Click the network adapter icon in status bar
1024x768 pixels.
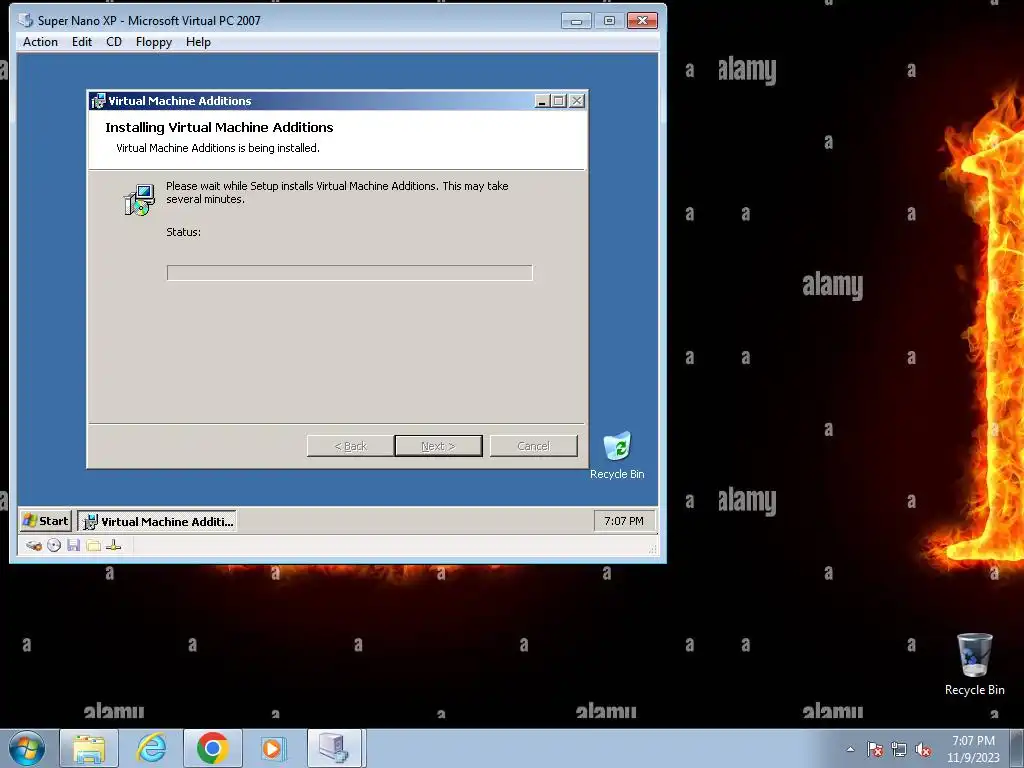[x=114, y=545]
